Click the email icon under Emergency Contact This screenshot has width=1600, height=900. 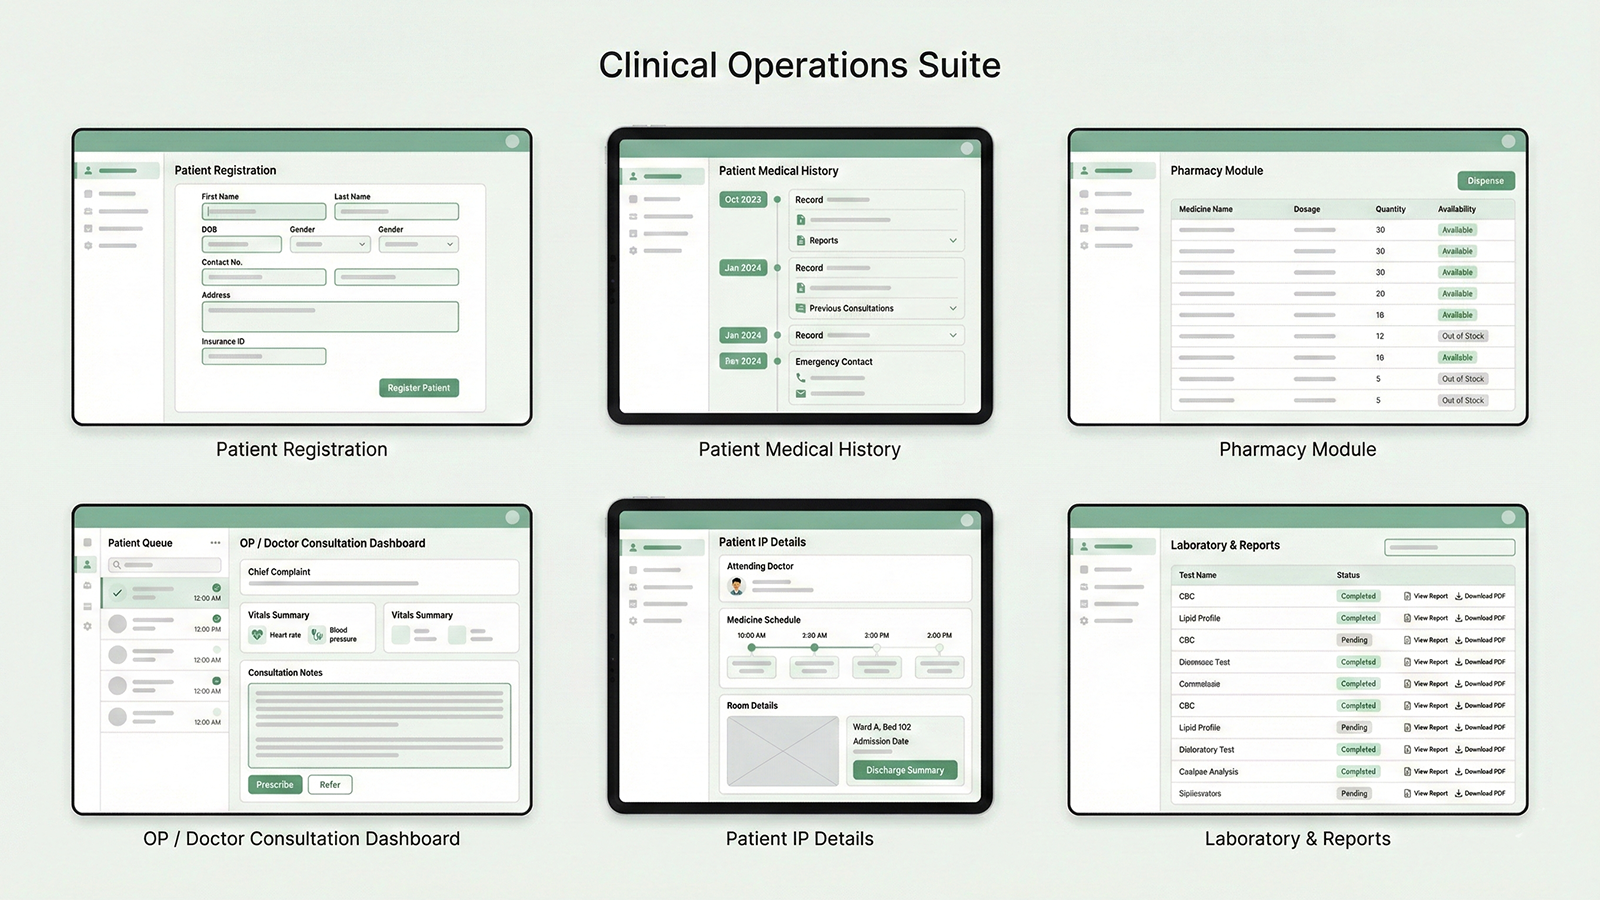click(801, 393)
